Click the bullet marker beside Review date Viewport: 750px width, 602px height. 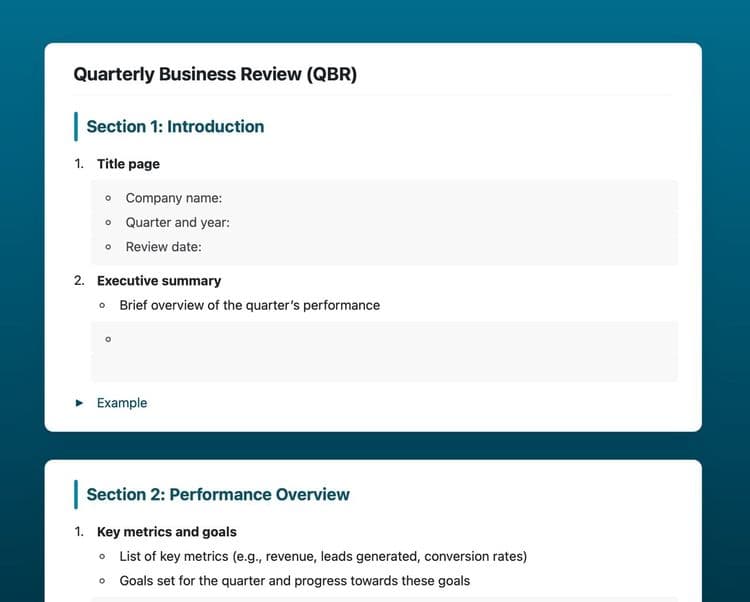coord(108,247)
